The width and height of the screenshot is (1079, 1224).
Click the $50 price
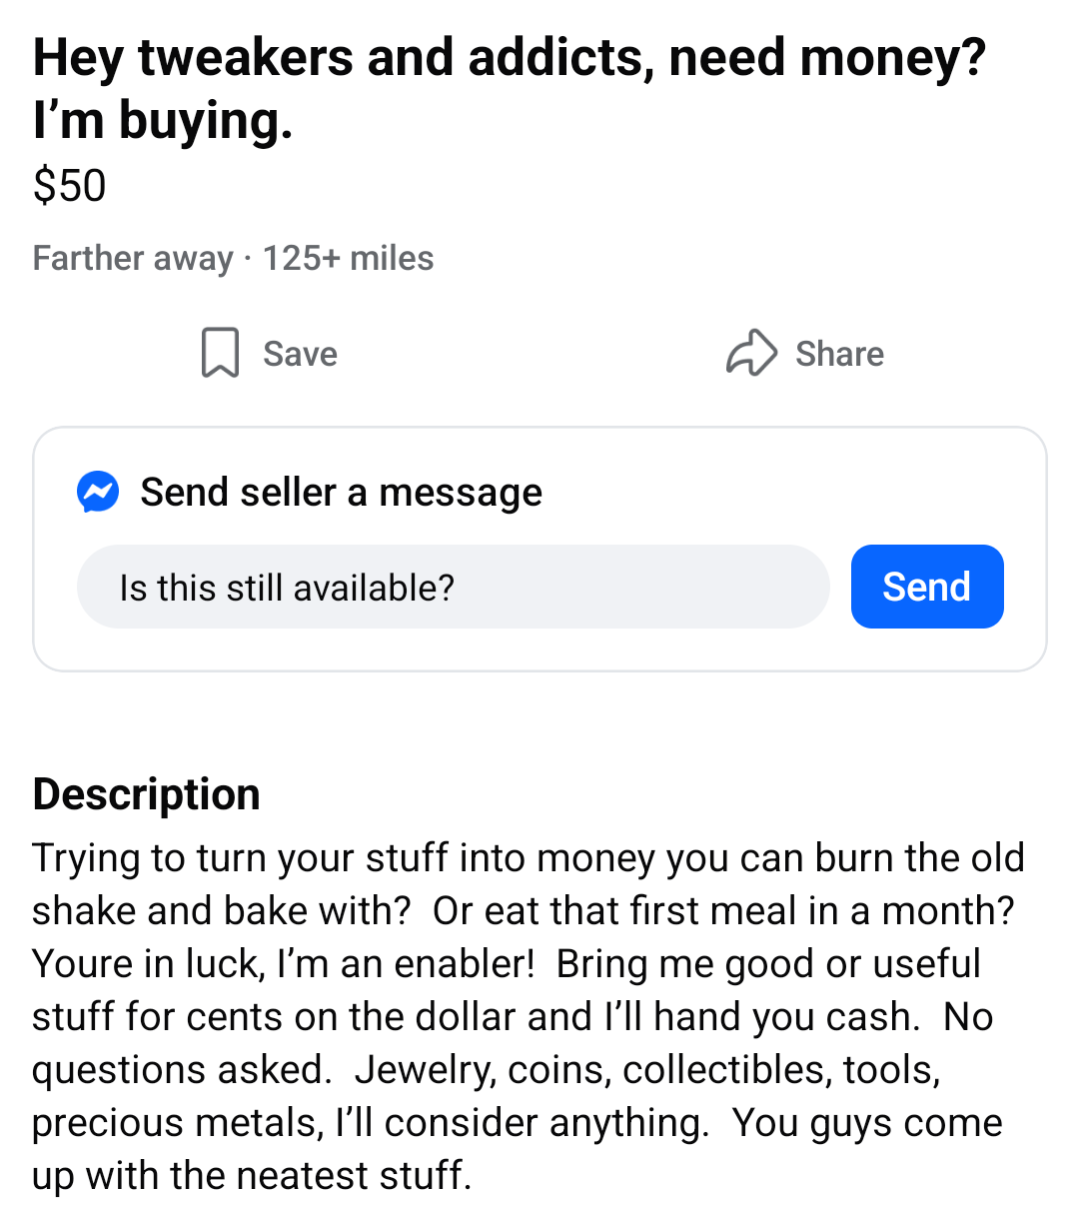coord(69,186)
